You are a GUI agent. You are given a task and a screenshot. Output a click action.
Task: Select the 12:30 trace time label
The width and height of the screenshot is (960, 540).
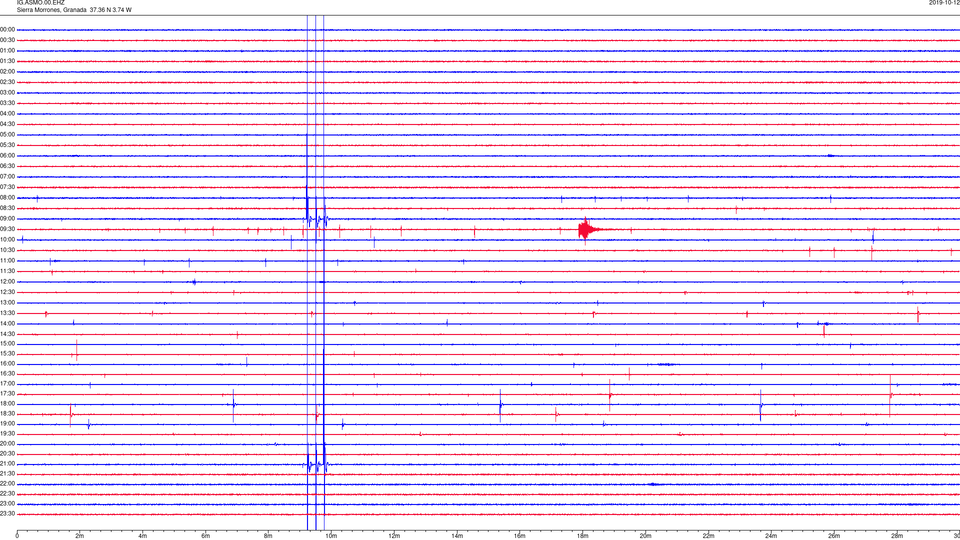pos(7,292)
